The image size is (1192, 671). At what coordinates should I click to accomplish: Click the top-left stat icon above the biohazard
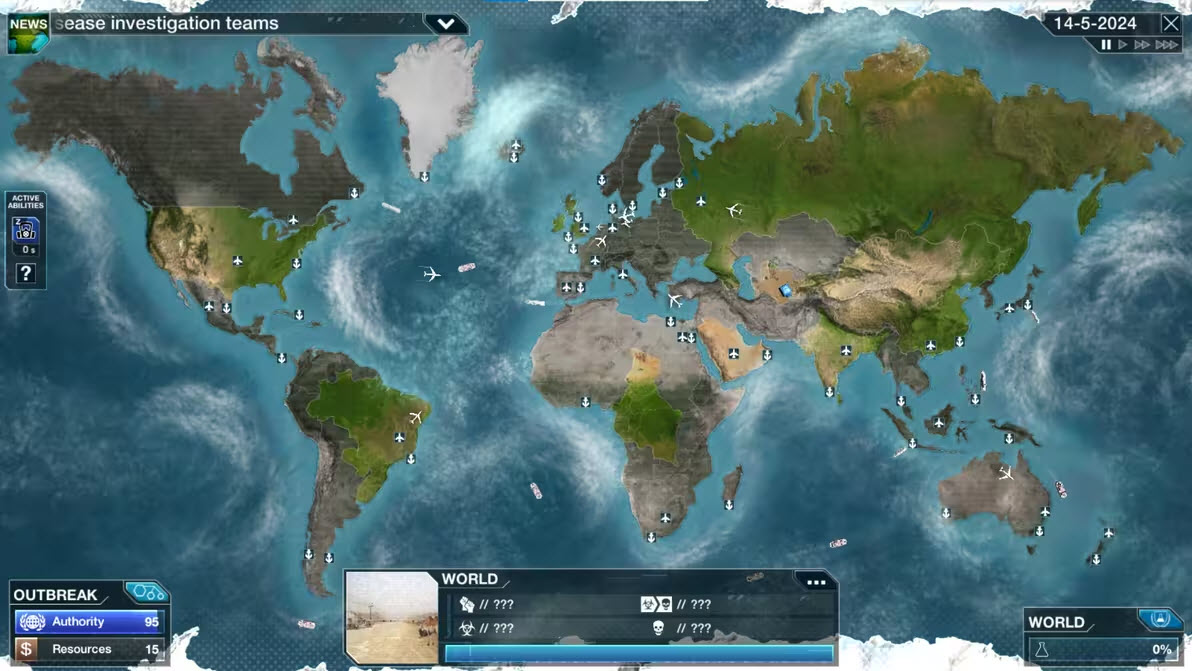(x=467, y=604)
